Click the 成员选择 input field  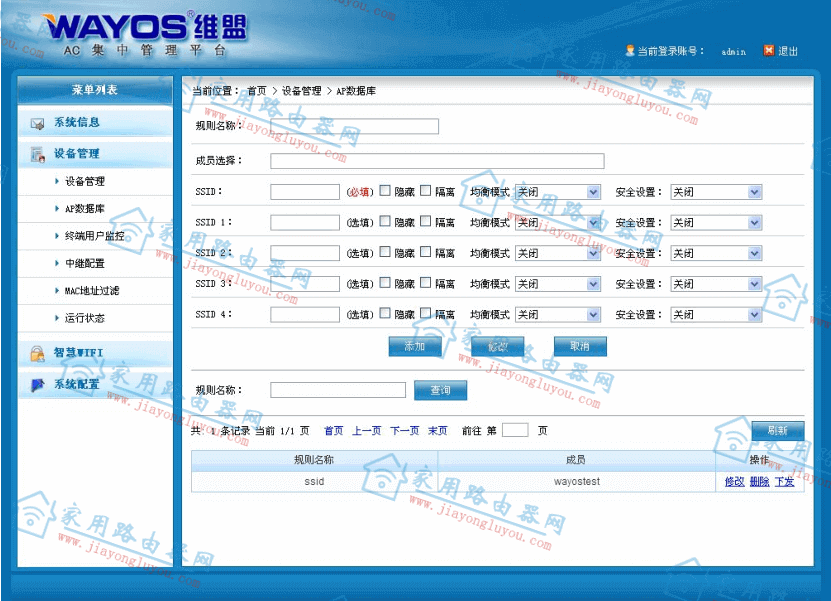(437, 161)
